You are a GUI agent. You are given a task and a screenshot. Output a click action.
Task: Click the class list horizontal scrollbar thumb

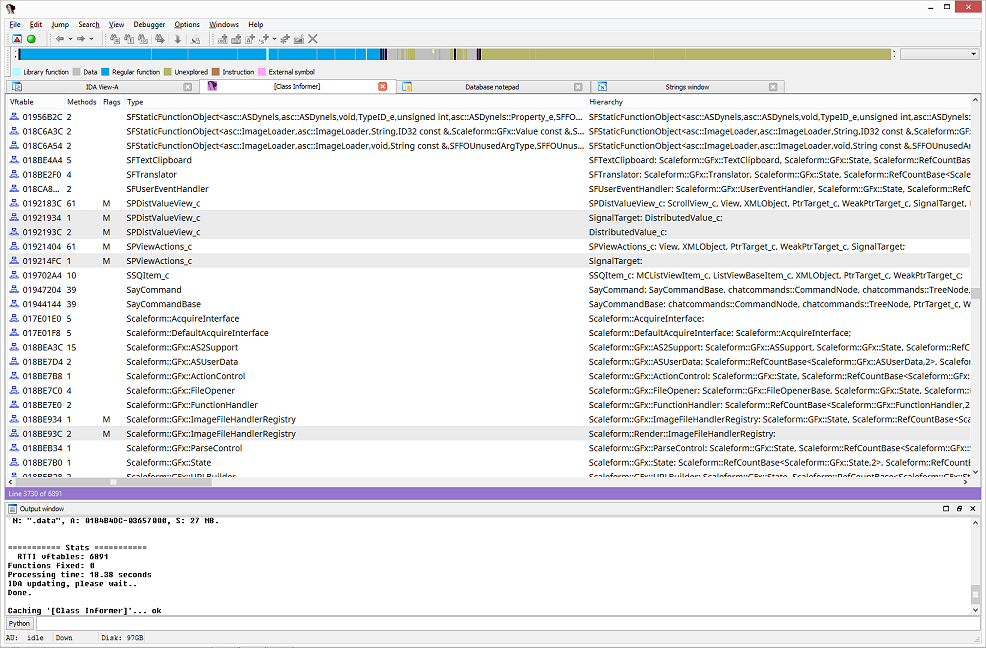113,482
